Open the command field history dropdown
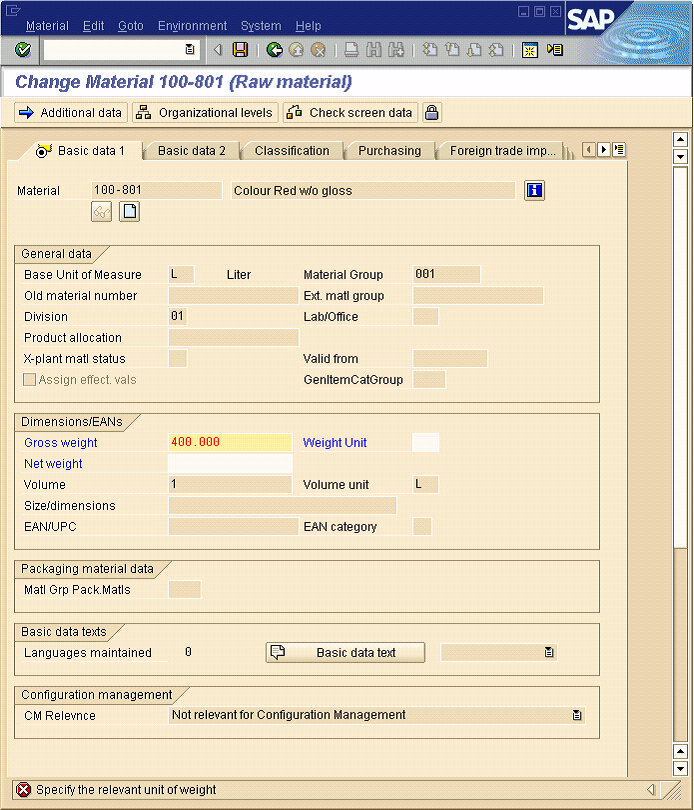This screenshot has height=810, width=694. coord(190,50)
